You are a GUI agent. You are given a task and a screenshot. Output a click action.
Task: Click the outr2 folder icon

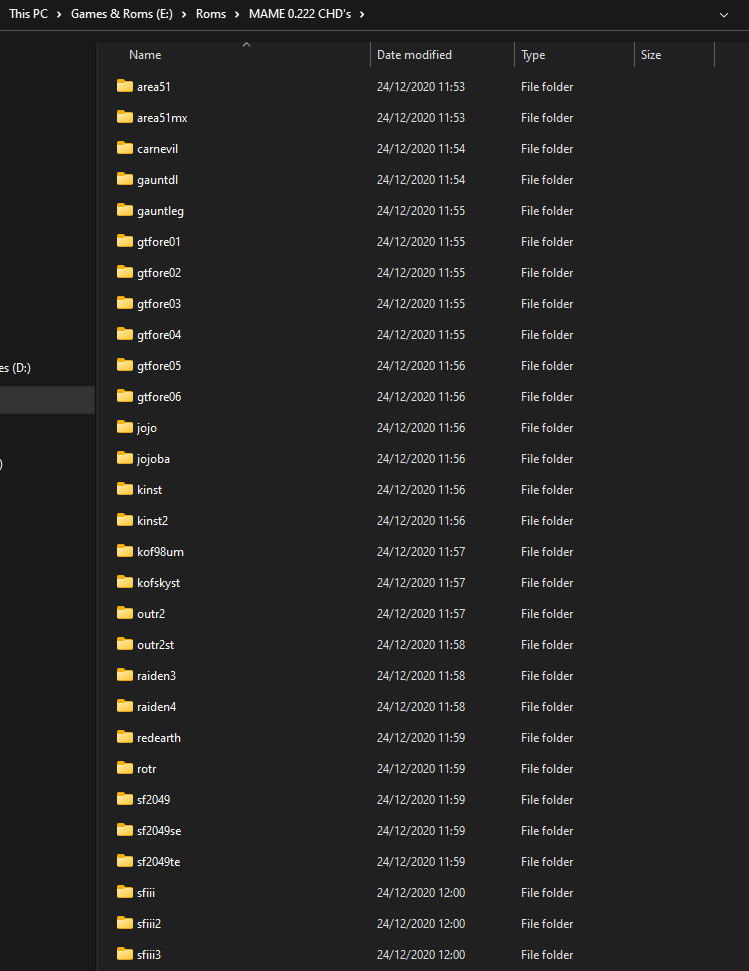point(125,612)
